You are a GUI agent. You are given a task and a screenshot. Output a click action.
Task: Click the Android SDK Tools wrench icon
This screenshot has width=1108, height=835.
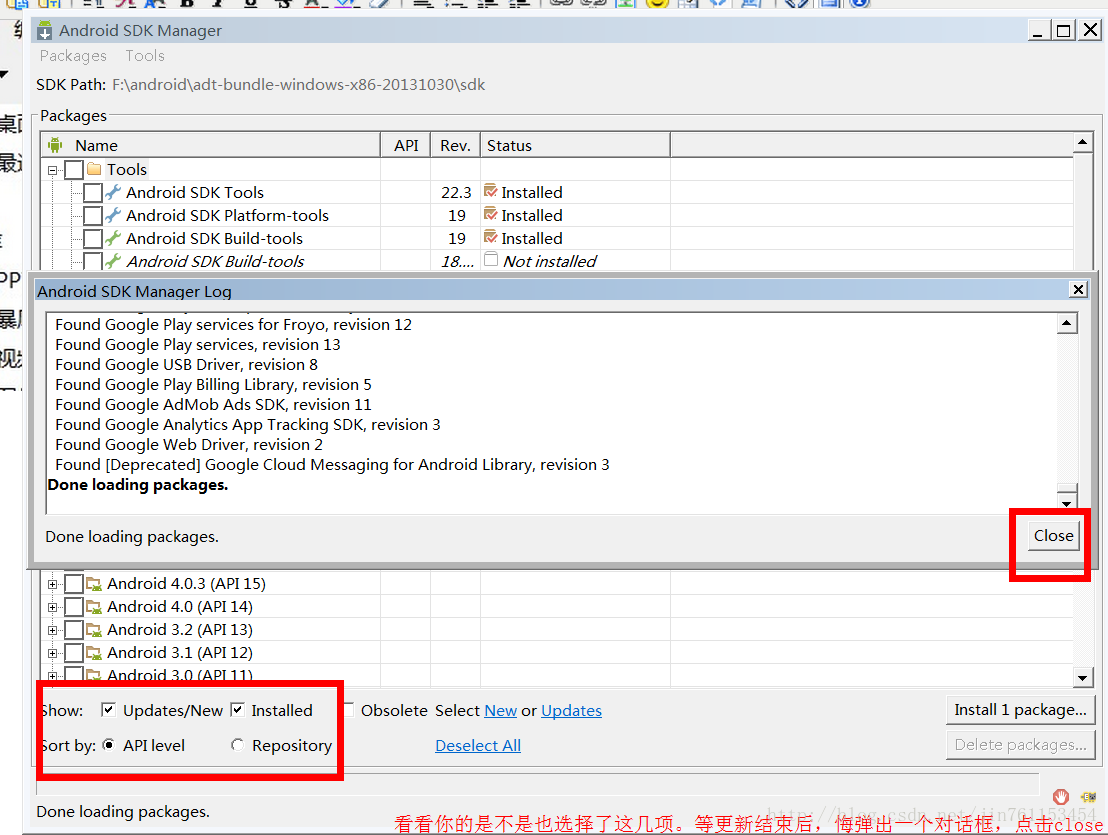coord(113,192)
